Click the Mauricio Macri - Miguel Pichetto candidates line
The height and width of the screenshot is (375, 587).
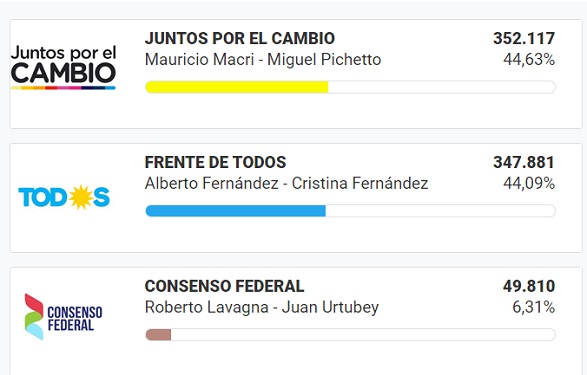(263, 60)
